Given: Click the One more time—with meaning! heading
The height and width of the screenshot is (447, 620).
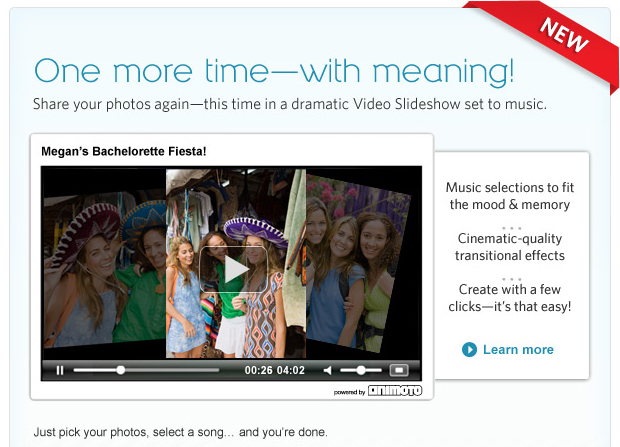Looking at the screenshot, I should [x=274, y=72].
